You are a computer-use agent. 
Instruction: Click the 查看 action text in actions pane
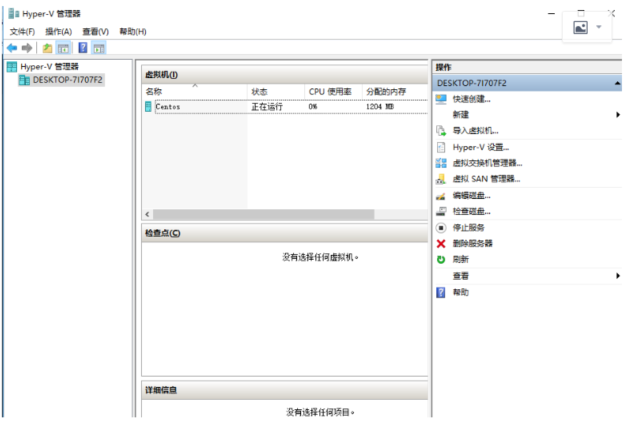point(461,276)
